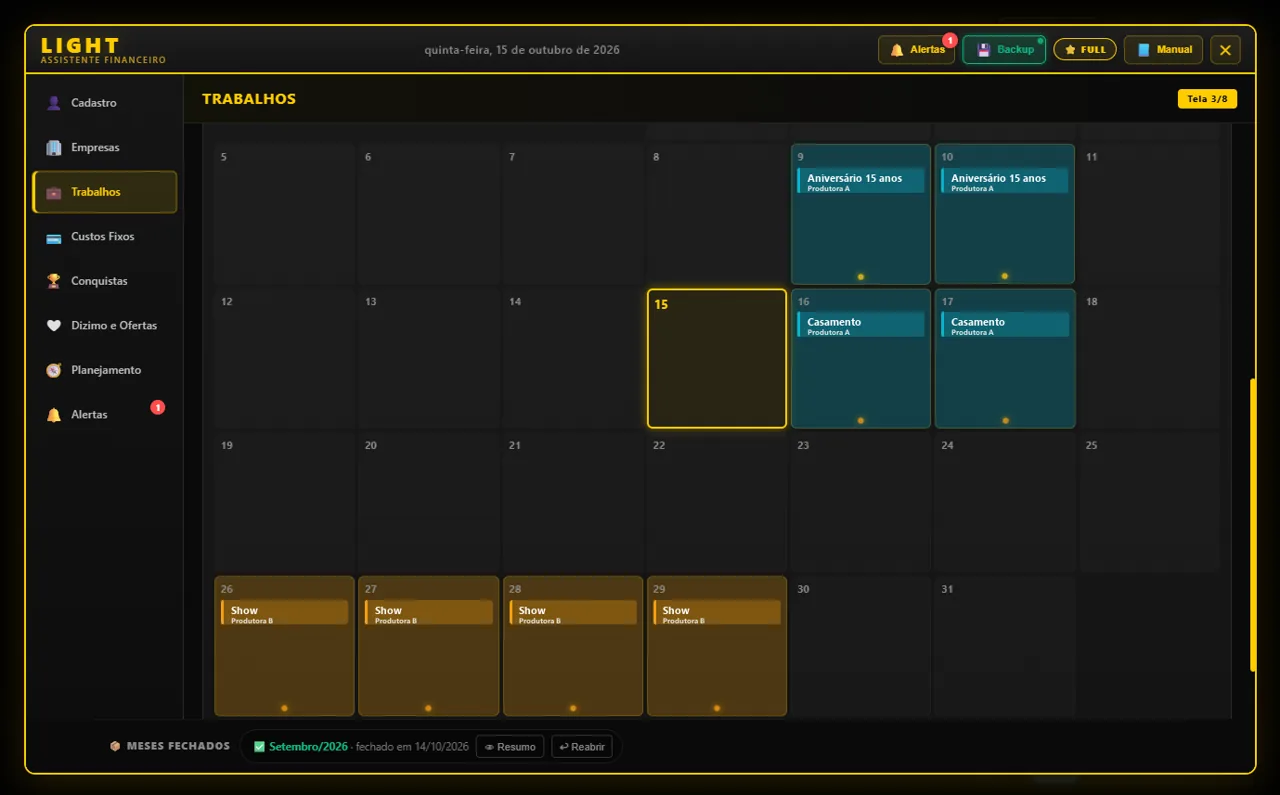Image resolution: width=1280 pixels, height=795 pixels.
Task: Click the heart icon beside Dízimo e Ofertas
Action: [x=54, y=326]
